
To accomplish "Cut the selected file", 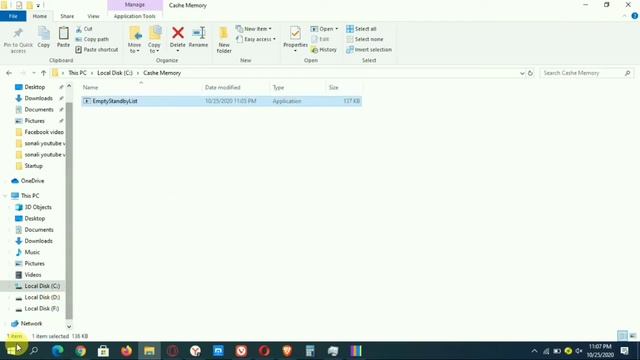I will (84, 29).
